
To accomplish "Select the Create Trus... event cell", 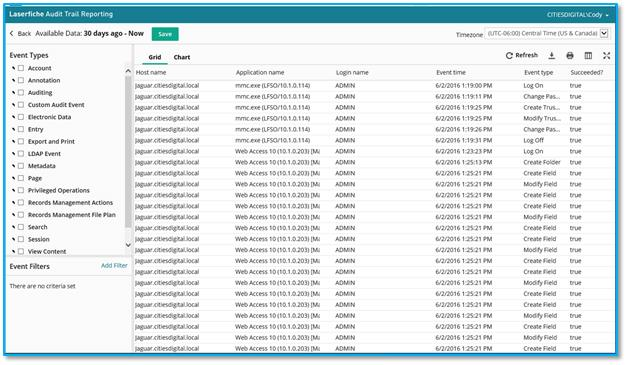I will coord(541,108).
